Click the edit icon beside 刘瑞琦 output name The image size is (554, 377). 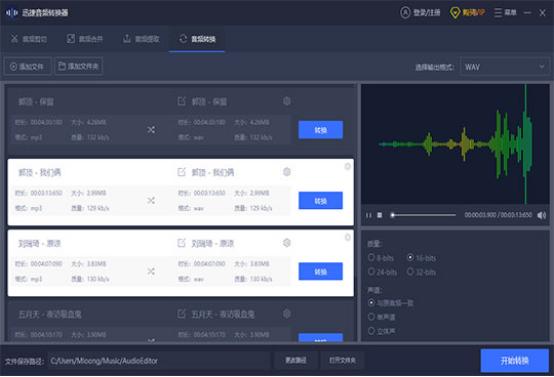point(181,243)
